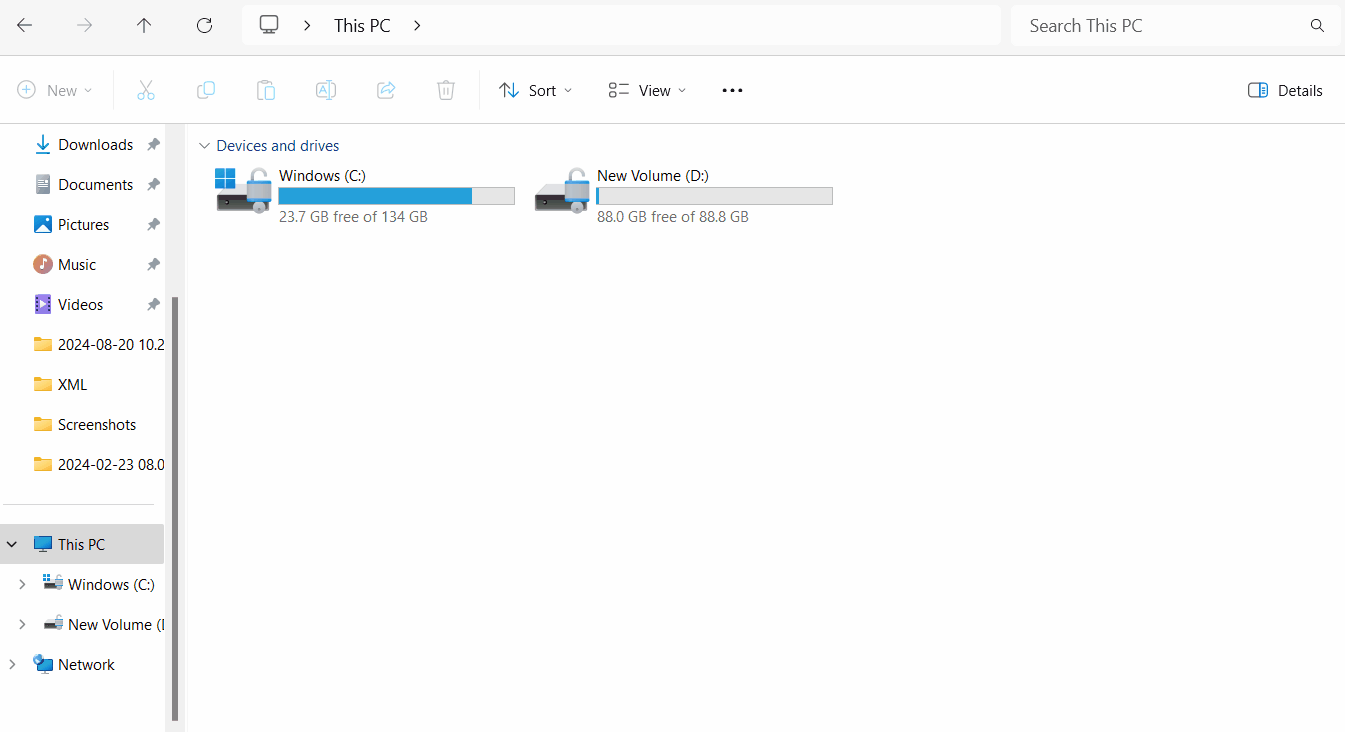Viewport: 1345px width, 732px height.
Task: Collapse the Devices and drives group
Action: point(205,146)
